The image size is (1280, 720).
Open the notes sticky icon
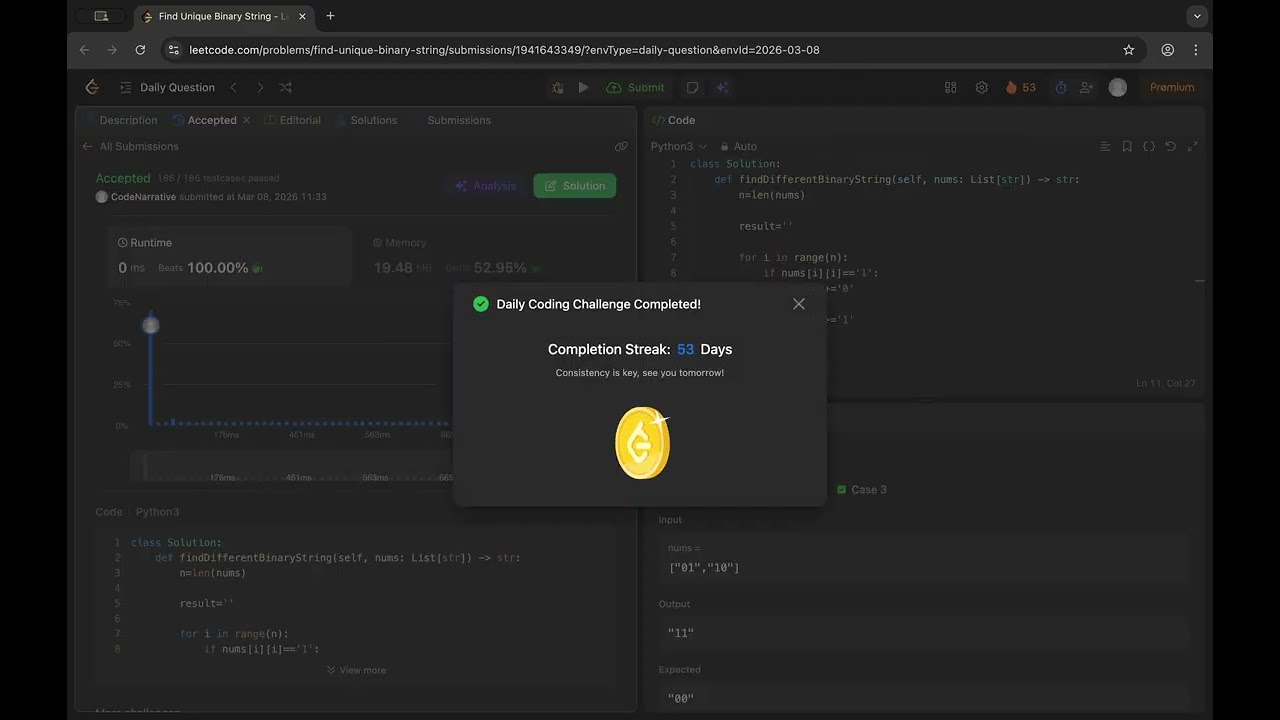692,87
